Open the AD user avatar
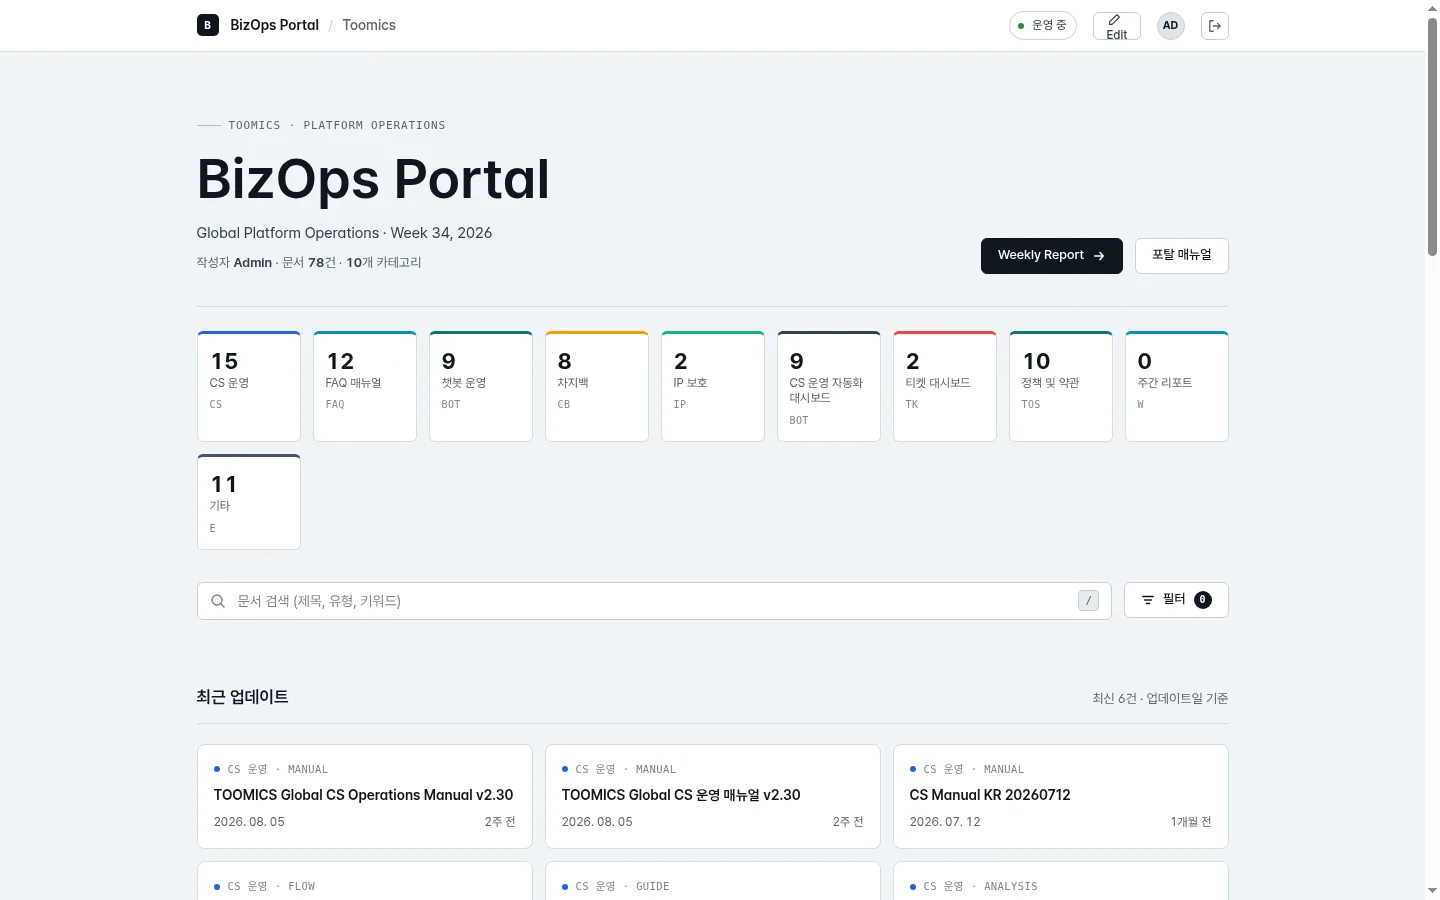This screenshot has height=900, width=1440. click(1170, 26)
